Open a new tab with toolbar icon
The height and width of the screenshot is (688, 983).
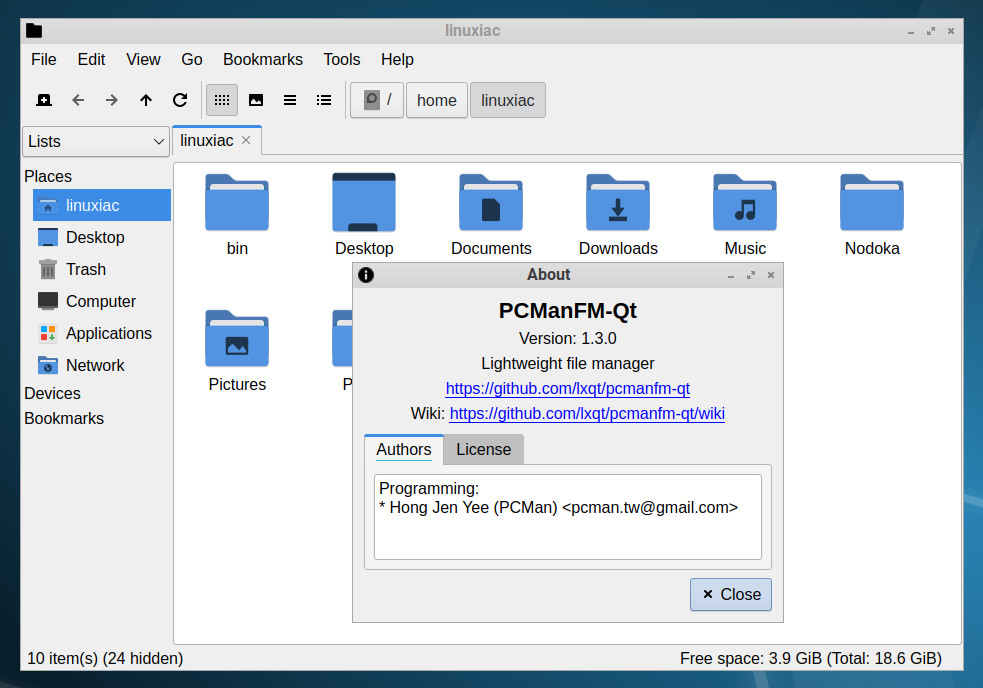point(44,100)
